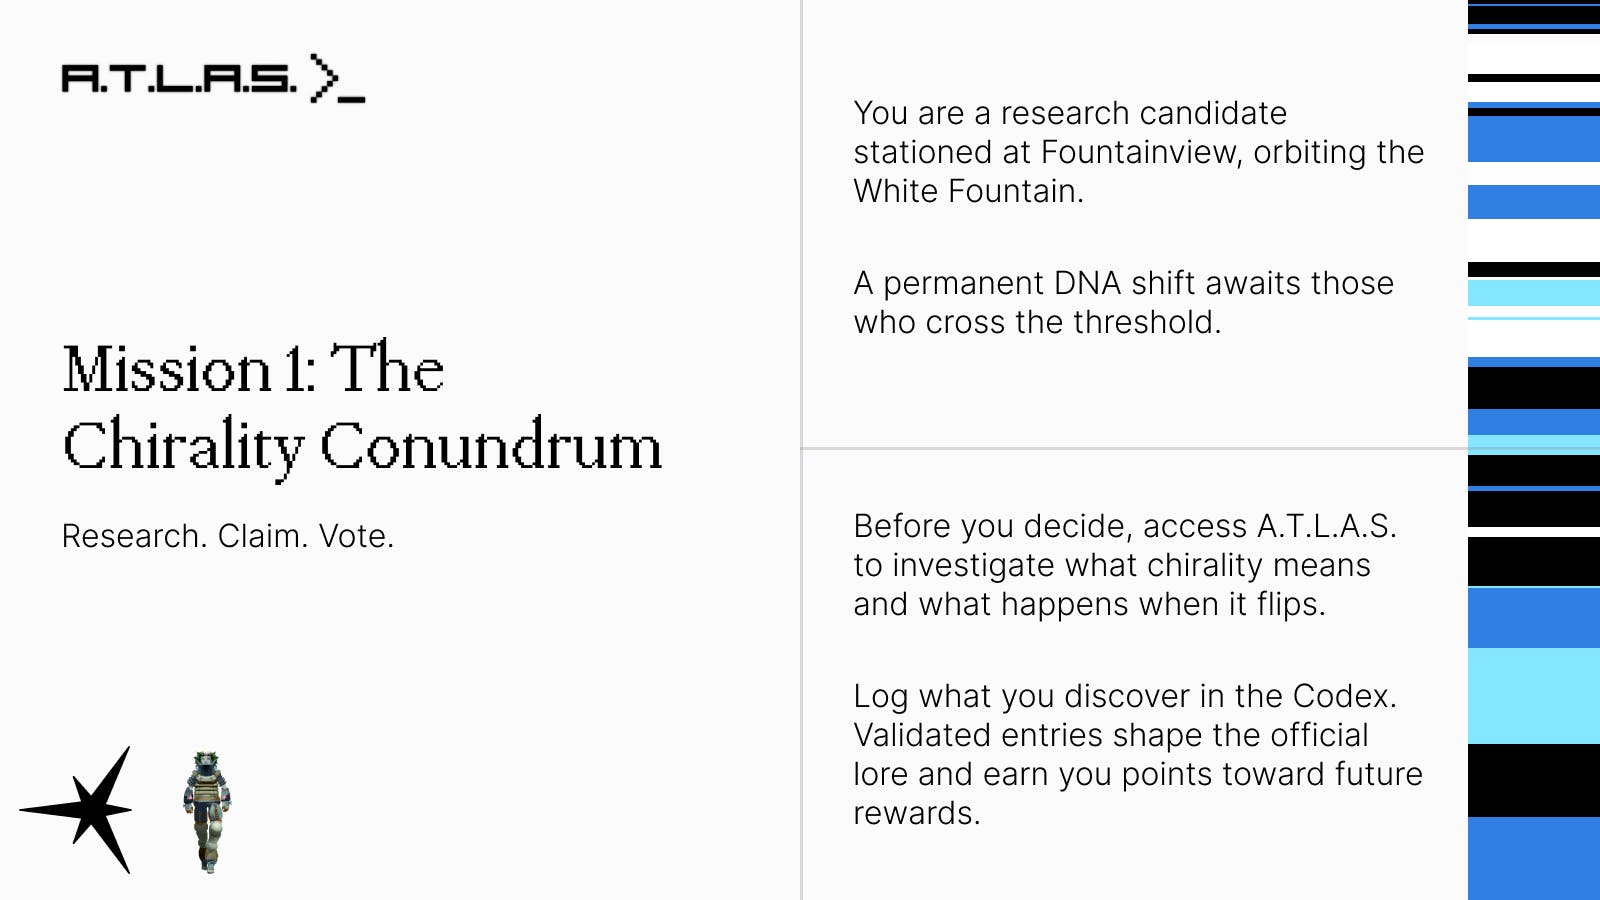The width and height of the screenshot is (1600, 900).
Task: Click the bottom blue stripe on right
Action: point(1534,858)
